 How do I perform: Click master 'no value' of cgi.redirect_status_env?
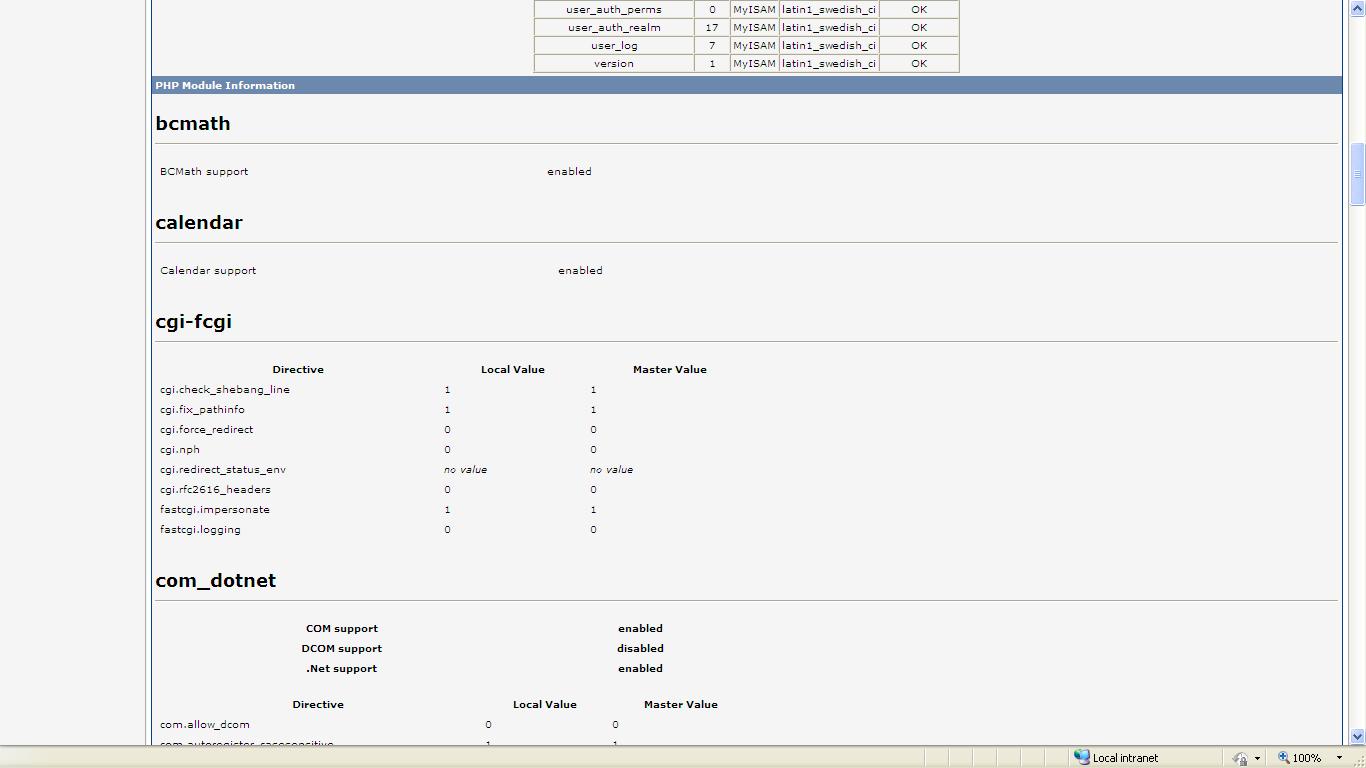tap(611, 469)
